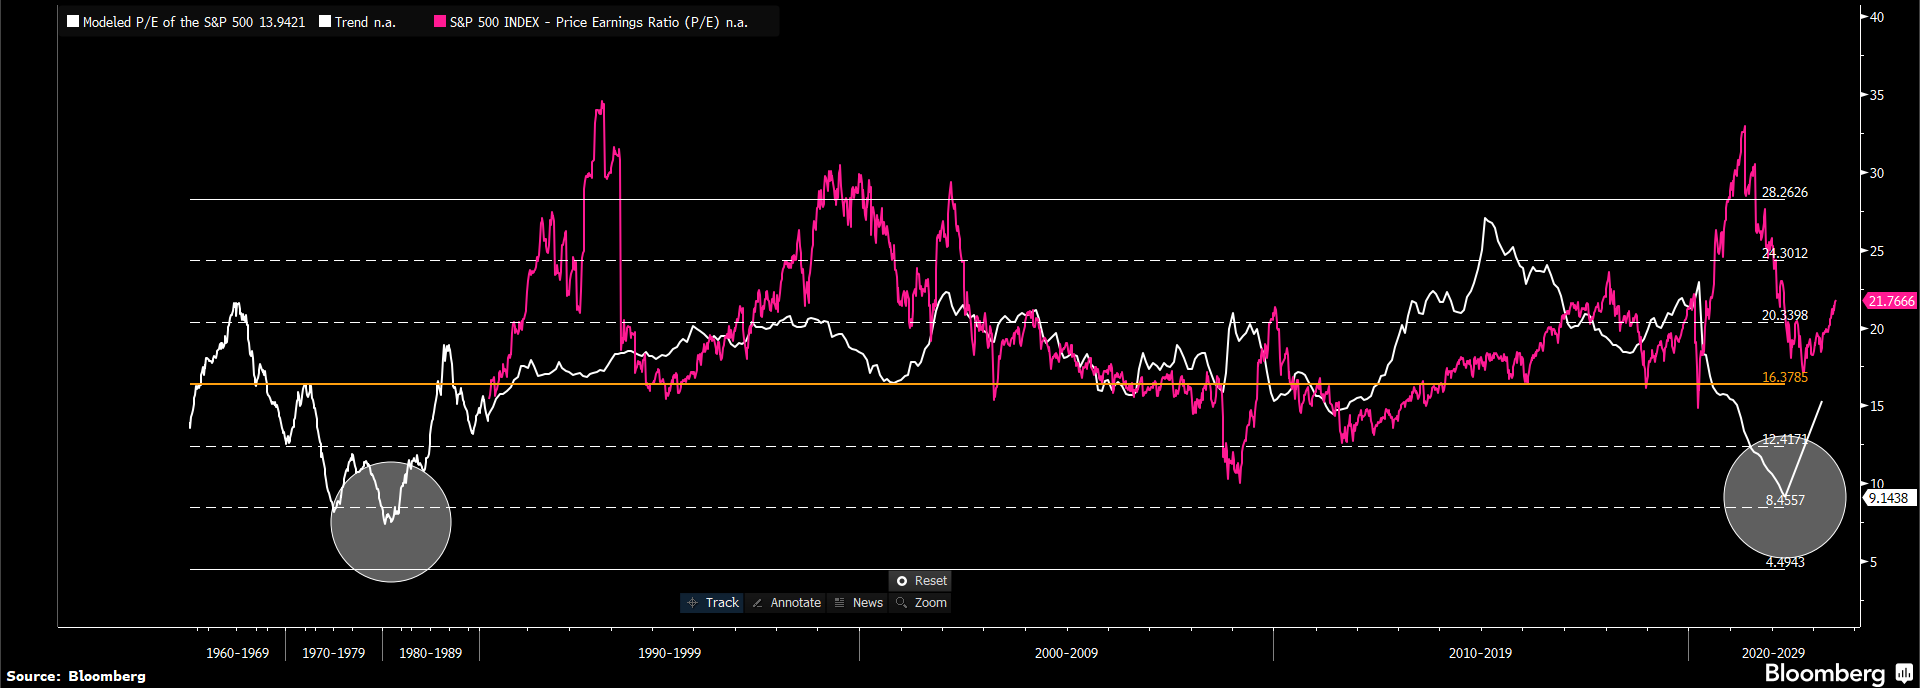Image resolution: width=1920 pixels, height=688 pixels.
Task: Click the 13.9421 Modeled P/E legend value
Action: (281, 22)
